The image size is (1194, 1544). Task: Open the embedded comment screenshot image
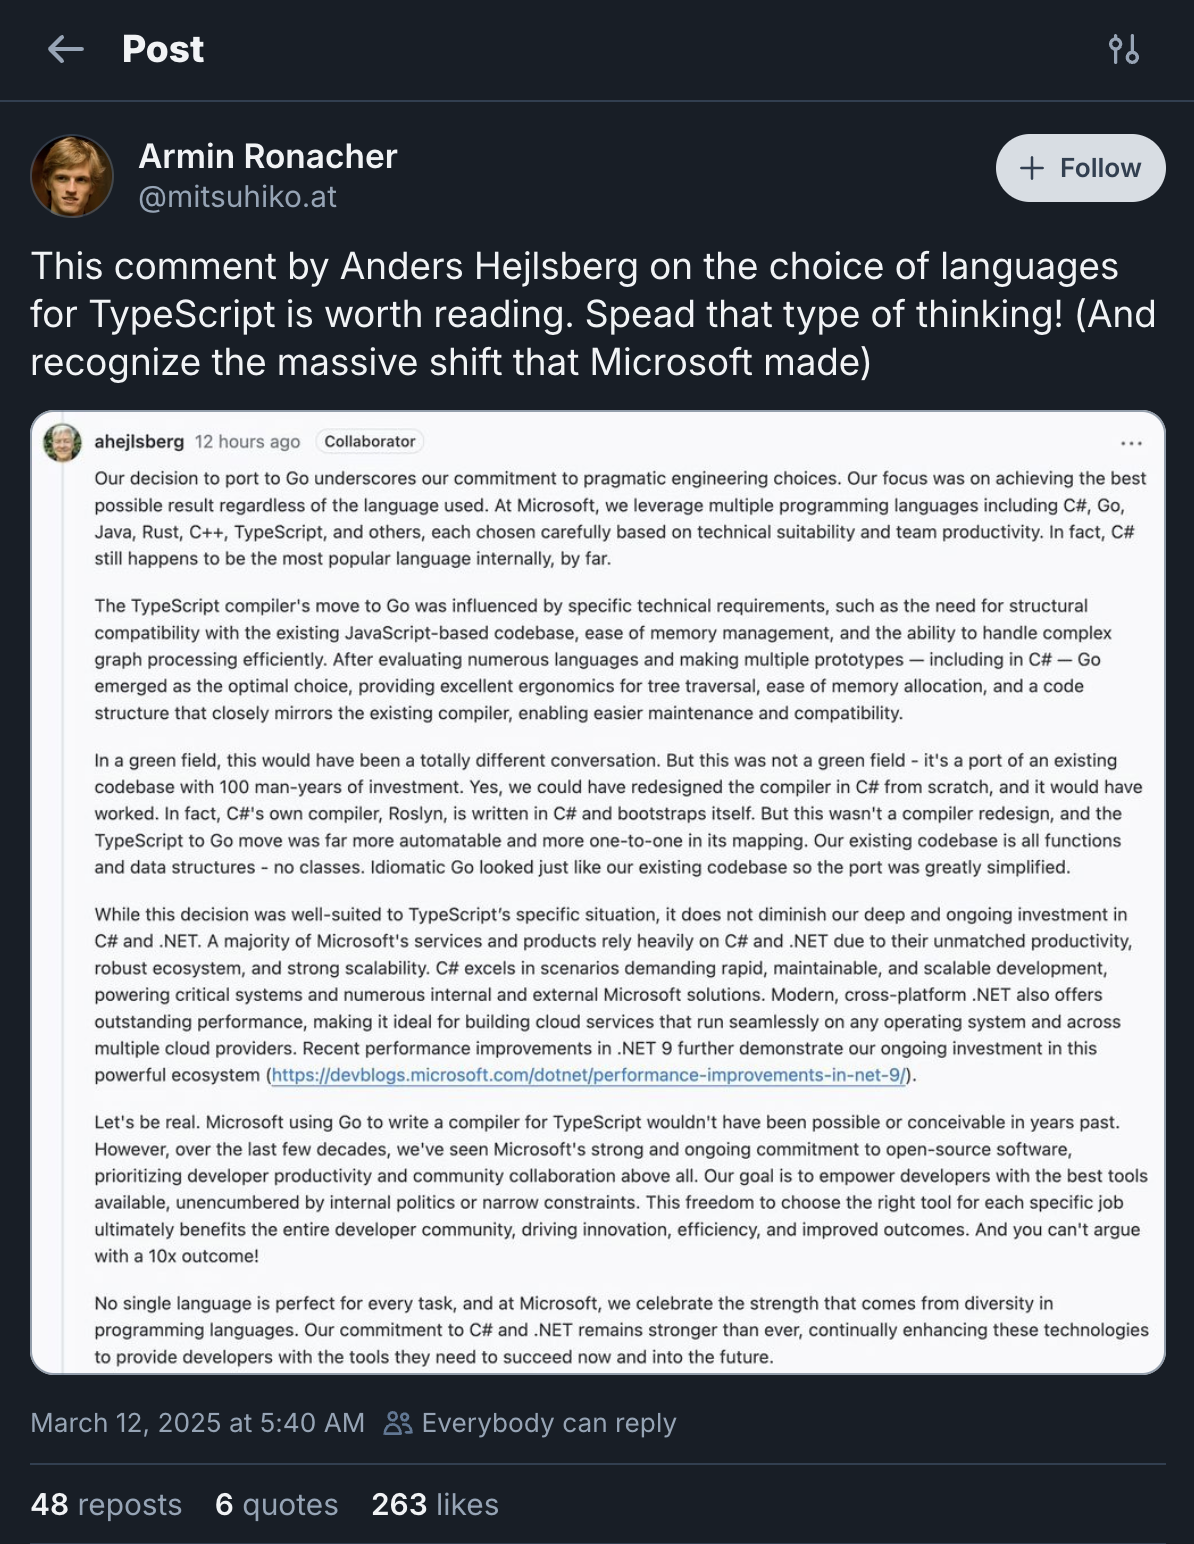click(598, 892)
